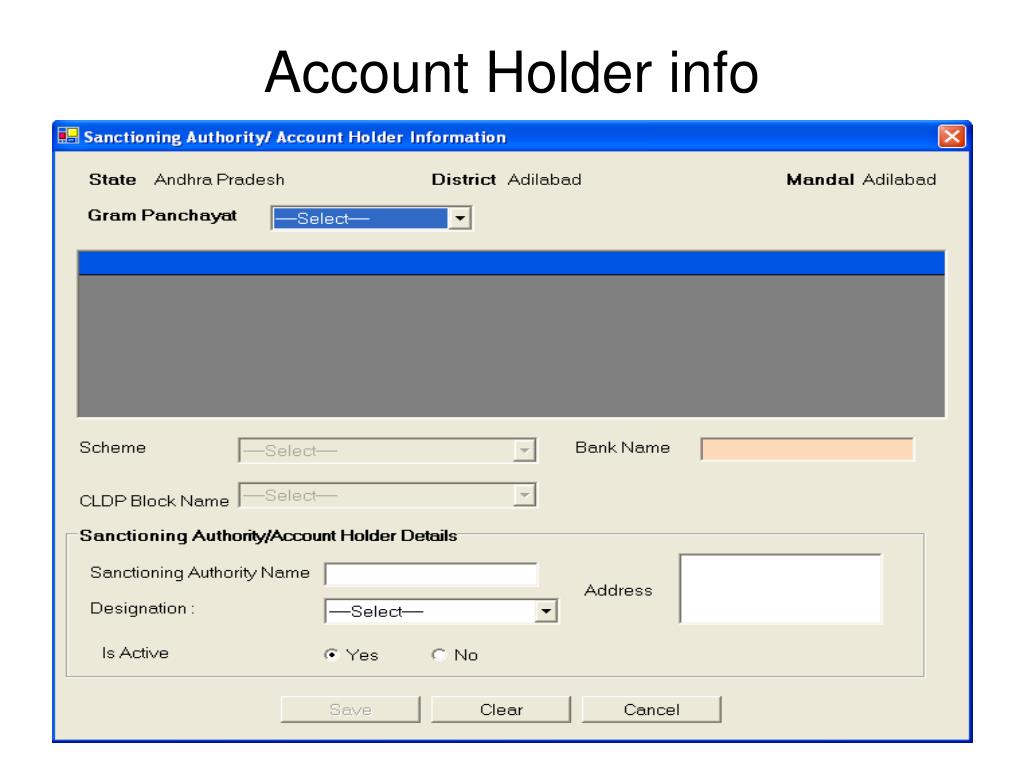Screen dimensions: 1024x768
Task: Select the Yes radio for Is Active
Action: click(332, 654)
